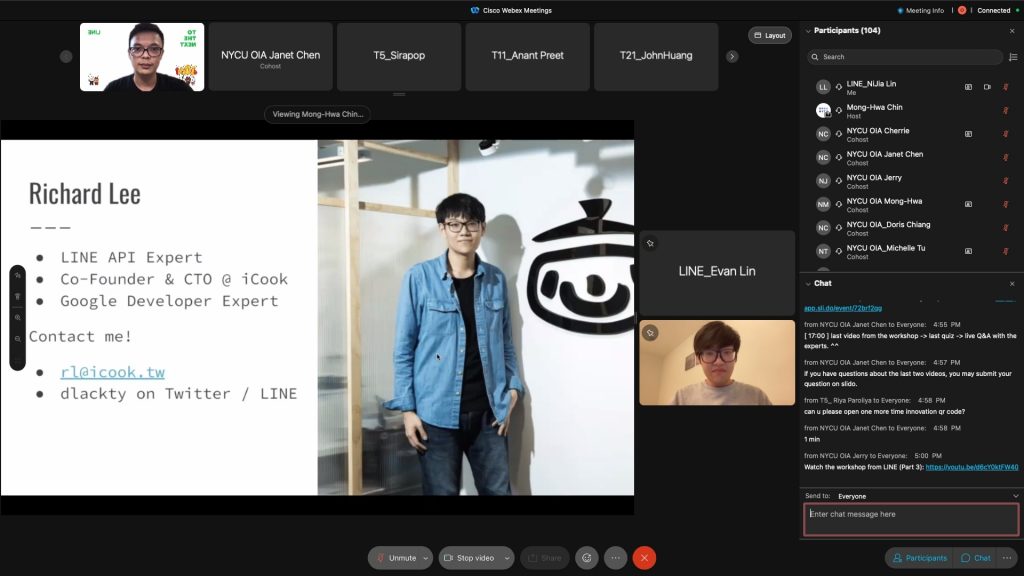Select the T11_Anant Preet video tile
The width and height of the screenshot is (1024, 576).
[x=528, y=57]
